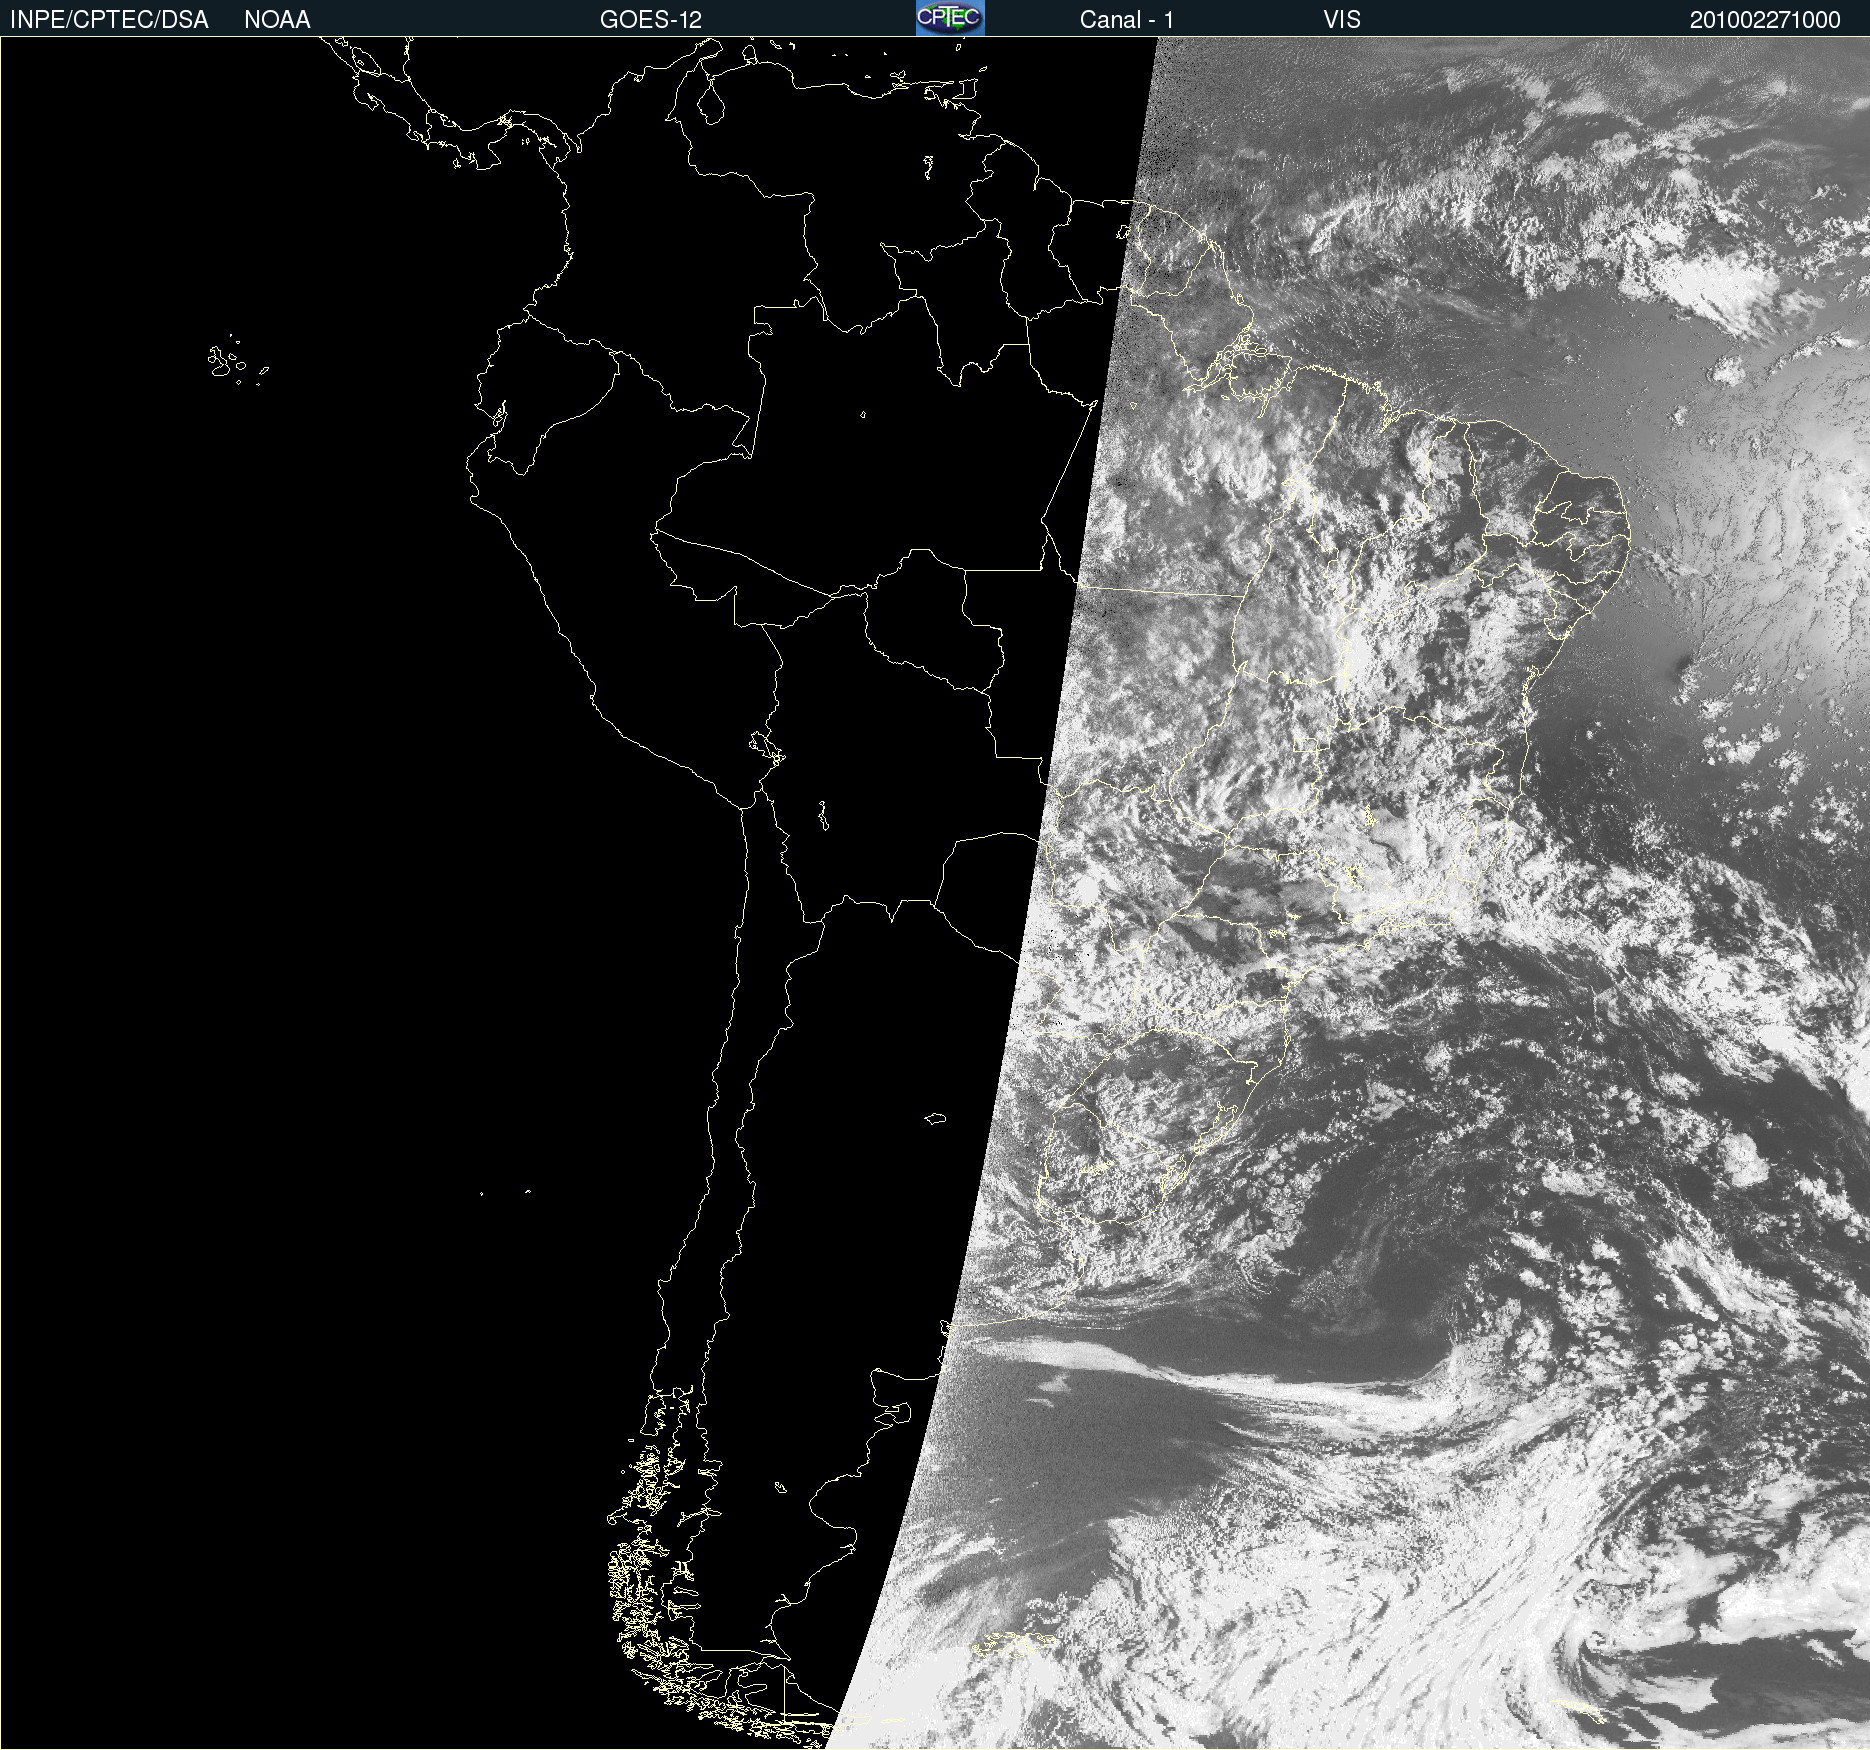The height and width of the screenshot is (1750, 1870).
Task: Click the GOES-12 satellite label
Action: point(651,20)
